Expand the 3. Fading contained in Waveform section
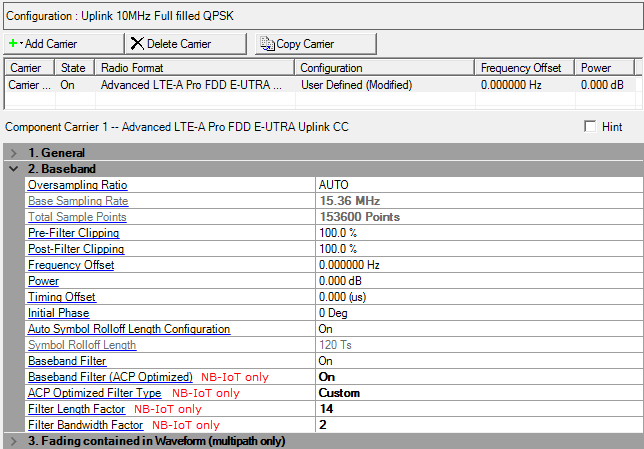This screenshot has height=449, width=644. tap(14, 441)
